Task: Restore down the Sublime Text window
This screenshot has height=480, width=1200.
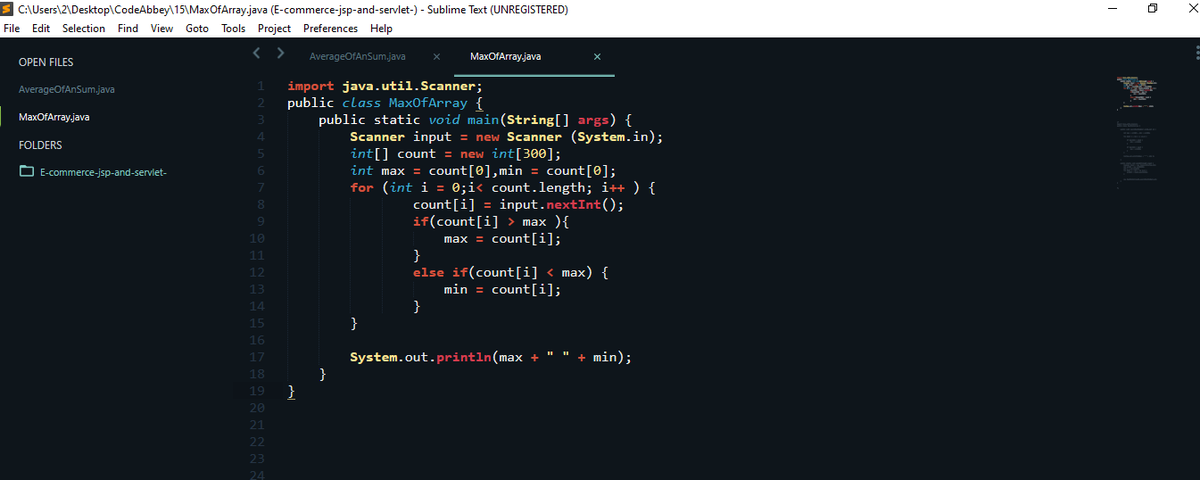Action: (x=1153, y=9)
